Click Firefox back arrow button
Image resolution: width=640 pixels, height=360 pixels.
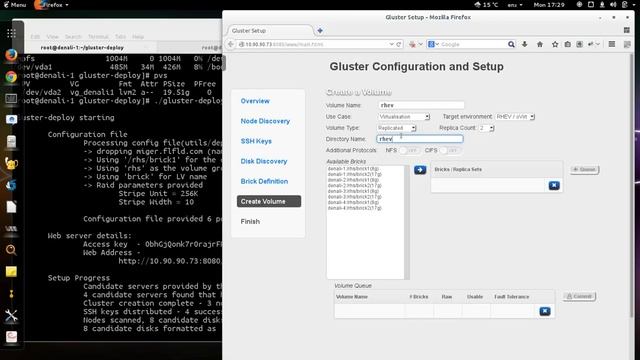click(231, 44)
